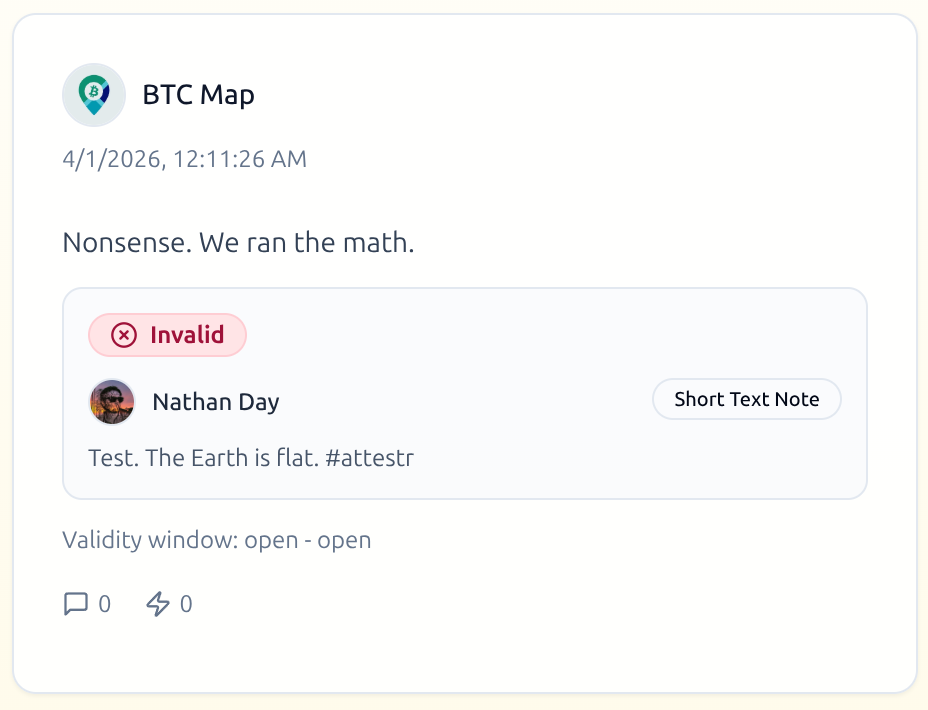Click the Short Text Note badge
This screenshot has height=710, width=928.
[x=746, y=400]
